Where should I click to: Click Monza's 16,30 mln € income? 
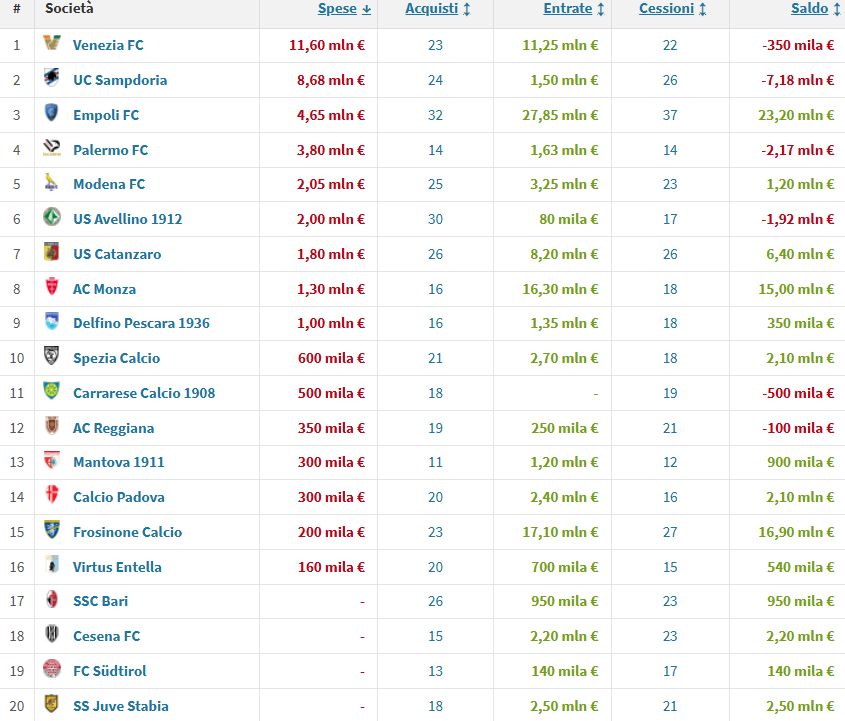click(560, 289)
